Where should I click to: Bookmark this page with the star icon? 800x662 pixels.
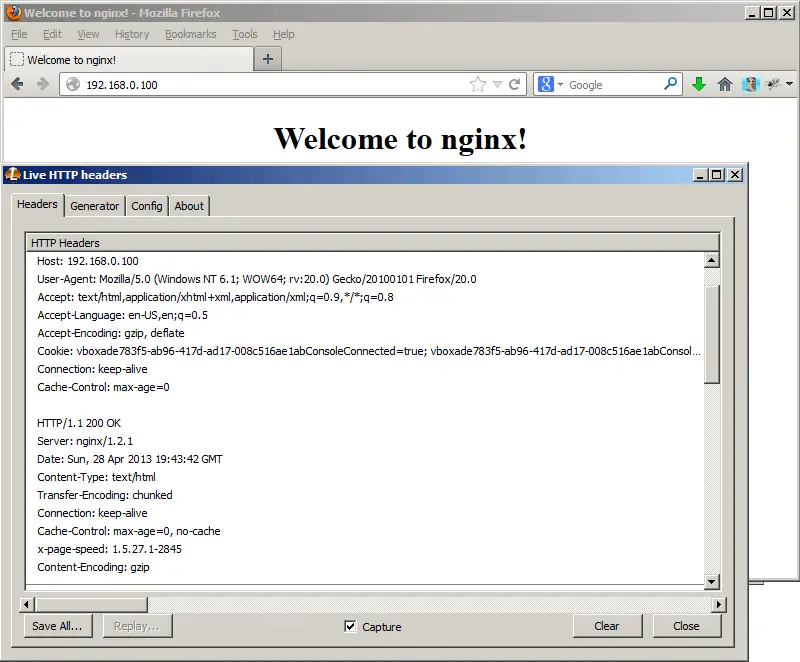[478, 84]
